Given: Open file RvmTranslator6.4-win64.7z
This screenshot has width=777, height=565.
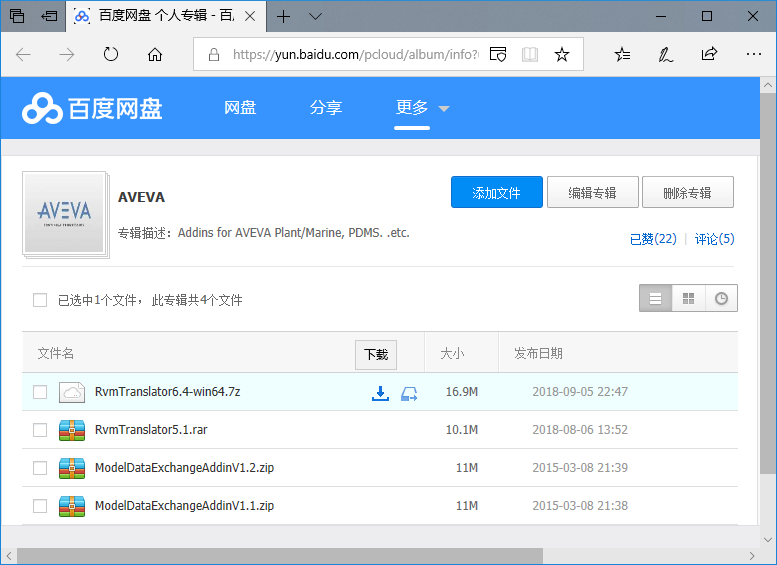Looking at the screenshot, I should (167, 392).
